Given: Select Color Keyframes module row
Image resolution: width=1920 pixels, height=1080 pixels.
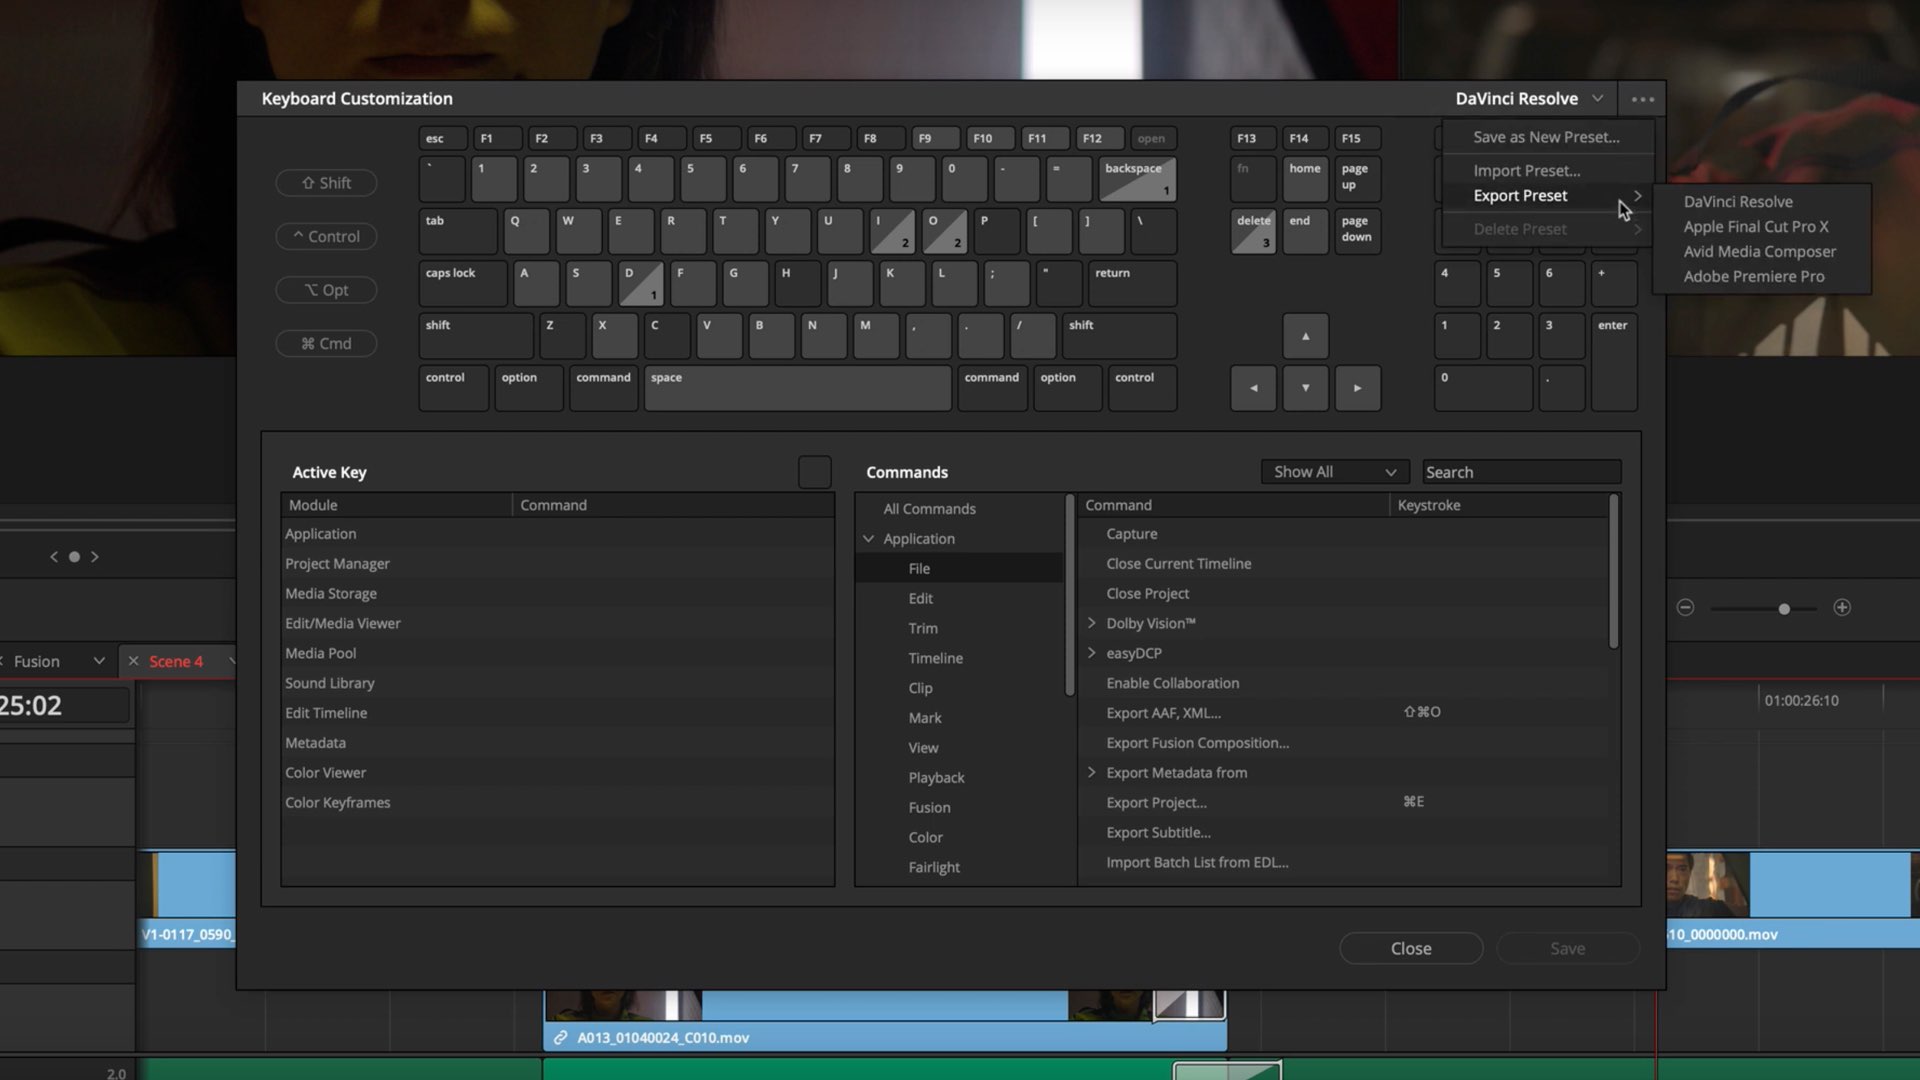Looking at the screenshot, I should pos(557,803).
